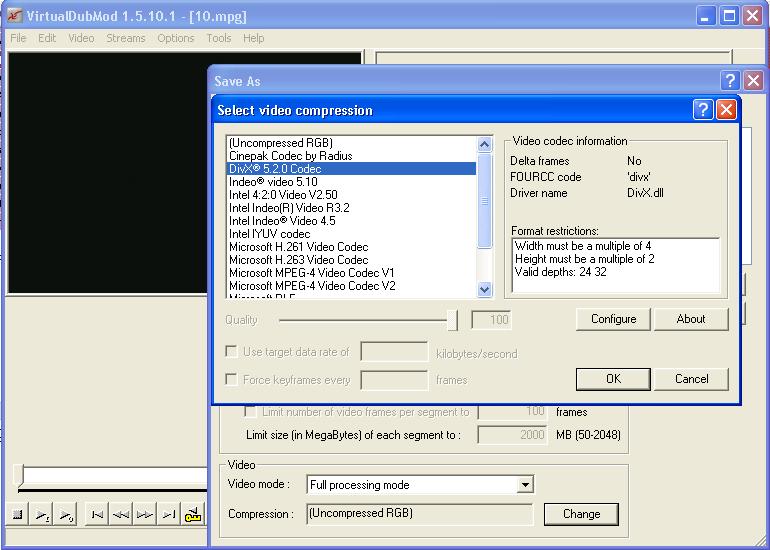The image size is (770, 550).
Task: Select Intel Indeo(R) Video R3.2
Action: [351, 208]
